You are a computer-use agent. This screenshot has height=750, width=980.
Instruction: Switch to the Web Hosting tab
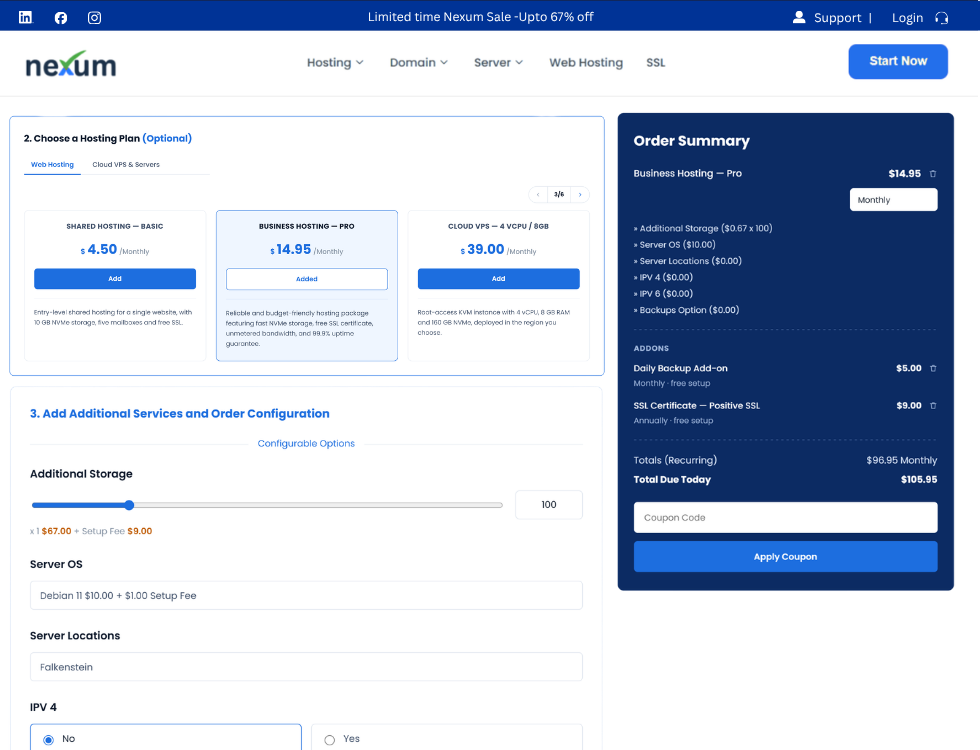[52, 164]
